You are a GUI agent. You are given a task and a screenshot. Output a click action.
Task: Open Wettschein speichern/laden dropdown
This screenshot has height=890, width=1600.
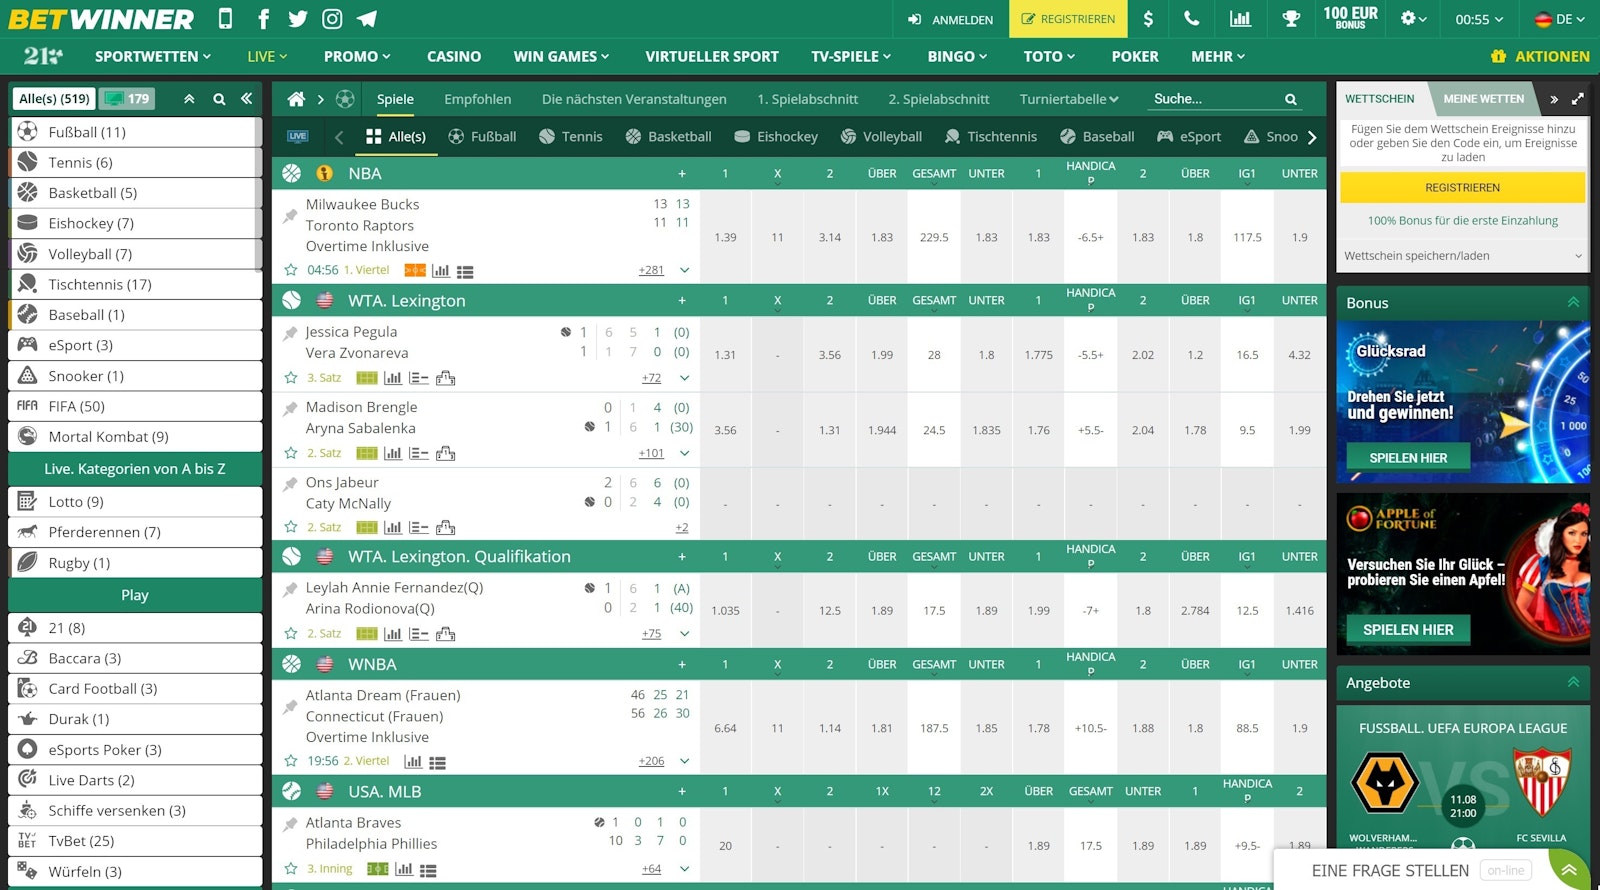[1462, 256]
